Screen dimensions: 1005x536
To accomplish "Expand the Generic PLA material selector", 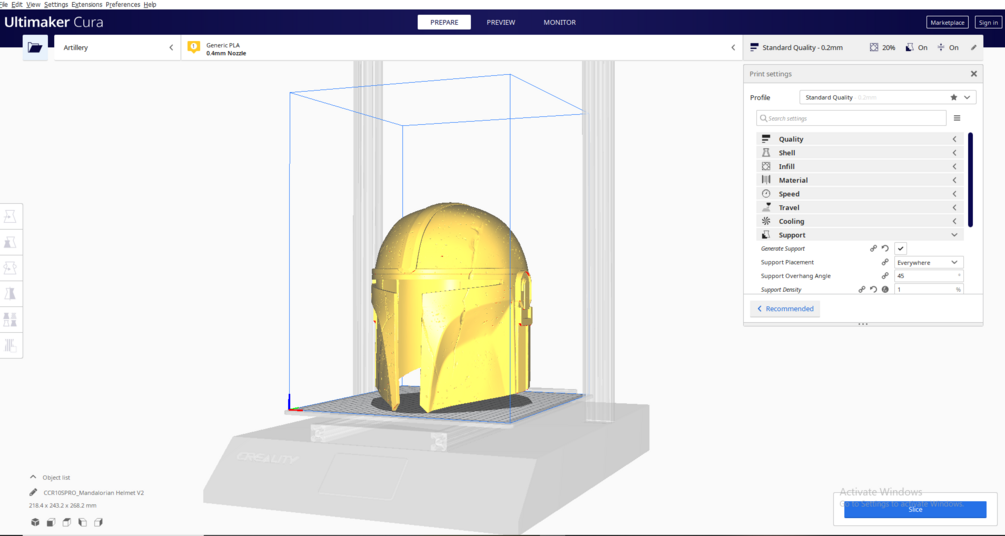I will (x=461, y=47).
